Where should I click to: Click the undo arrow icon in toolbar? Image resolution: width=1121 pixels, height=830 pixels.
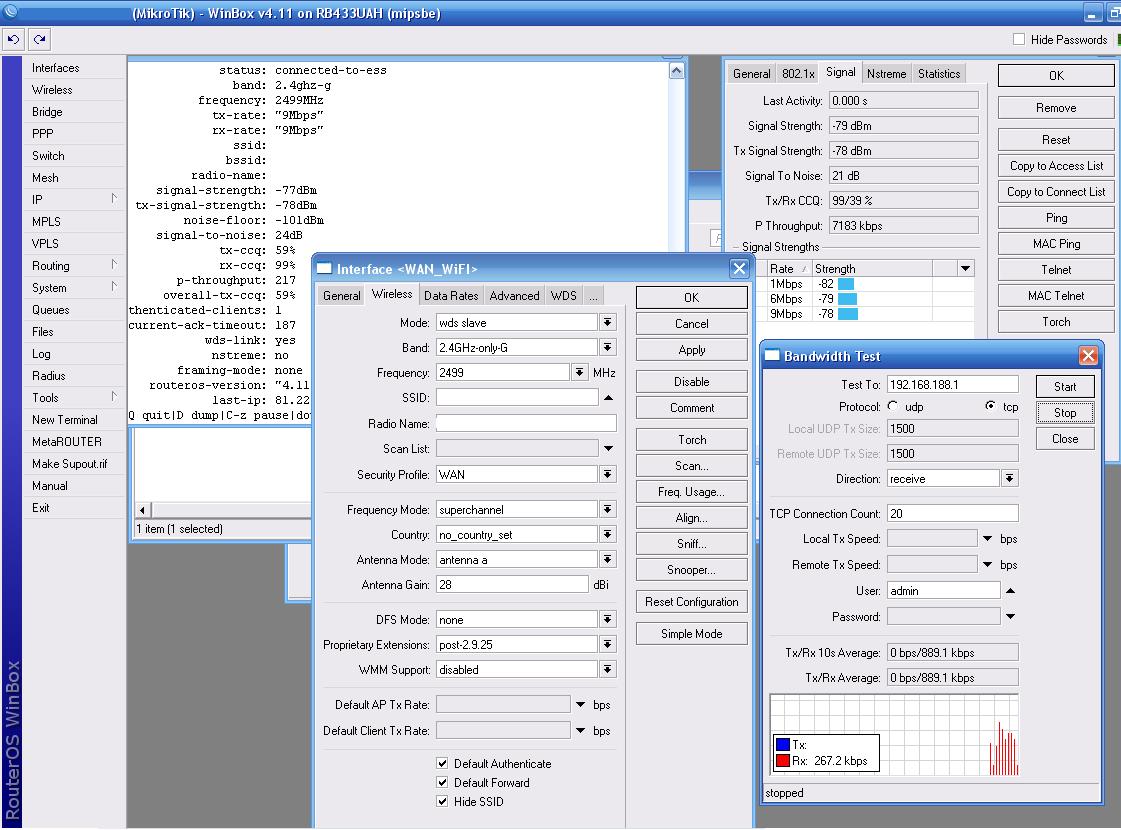[x=13, y=40]
